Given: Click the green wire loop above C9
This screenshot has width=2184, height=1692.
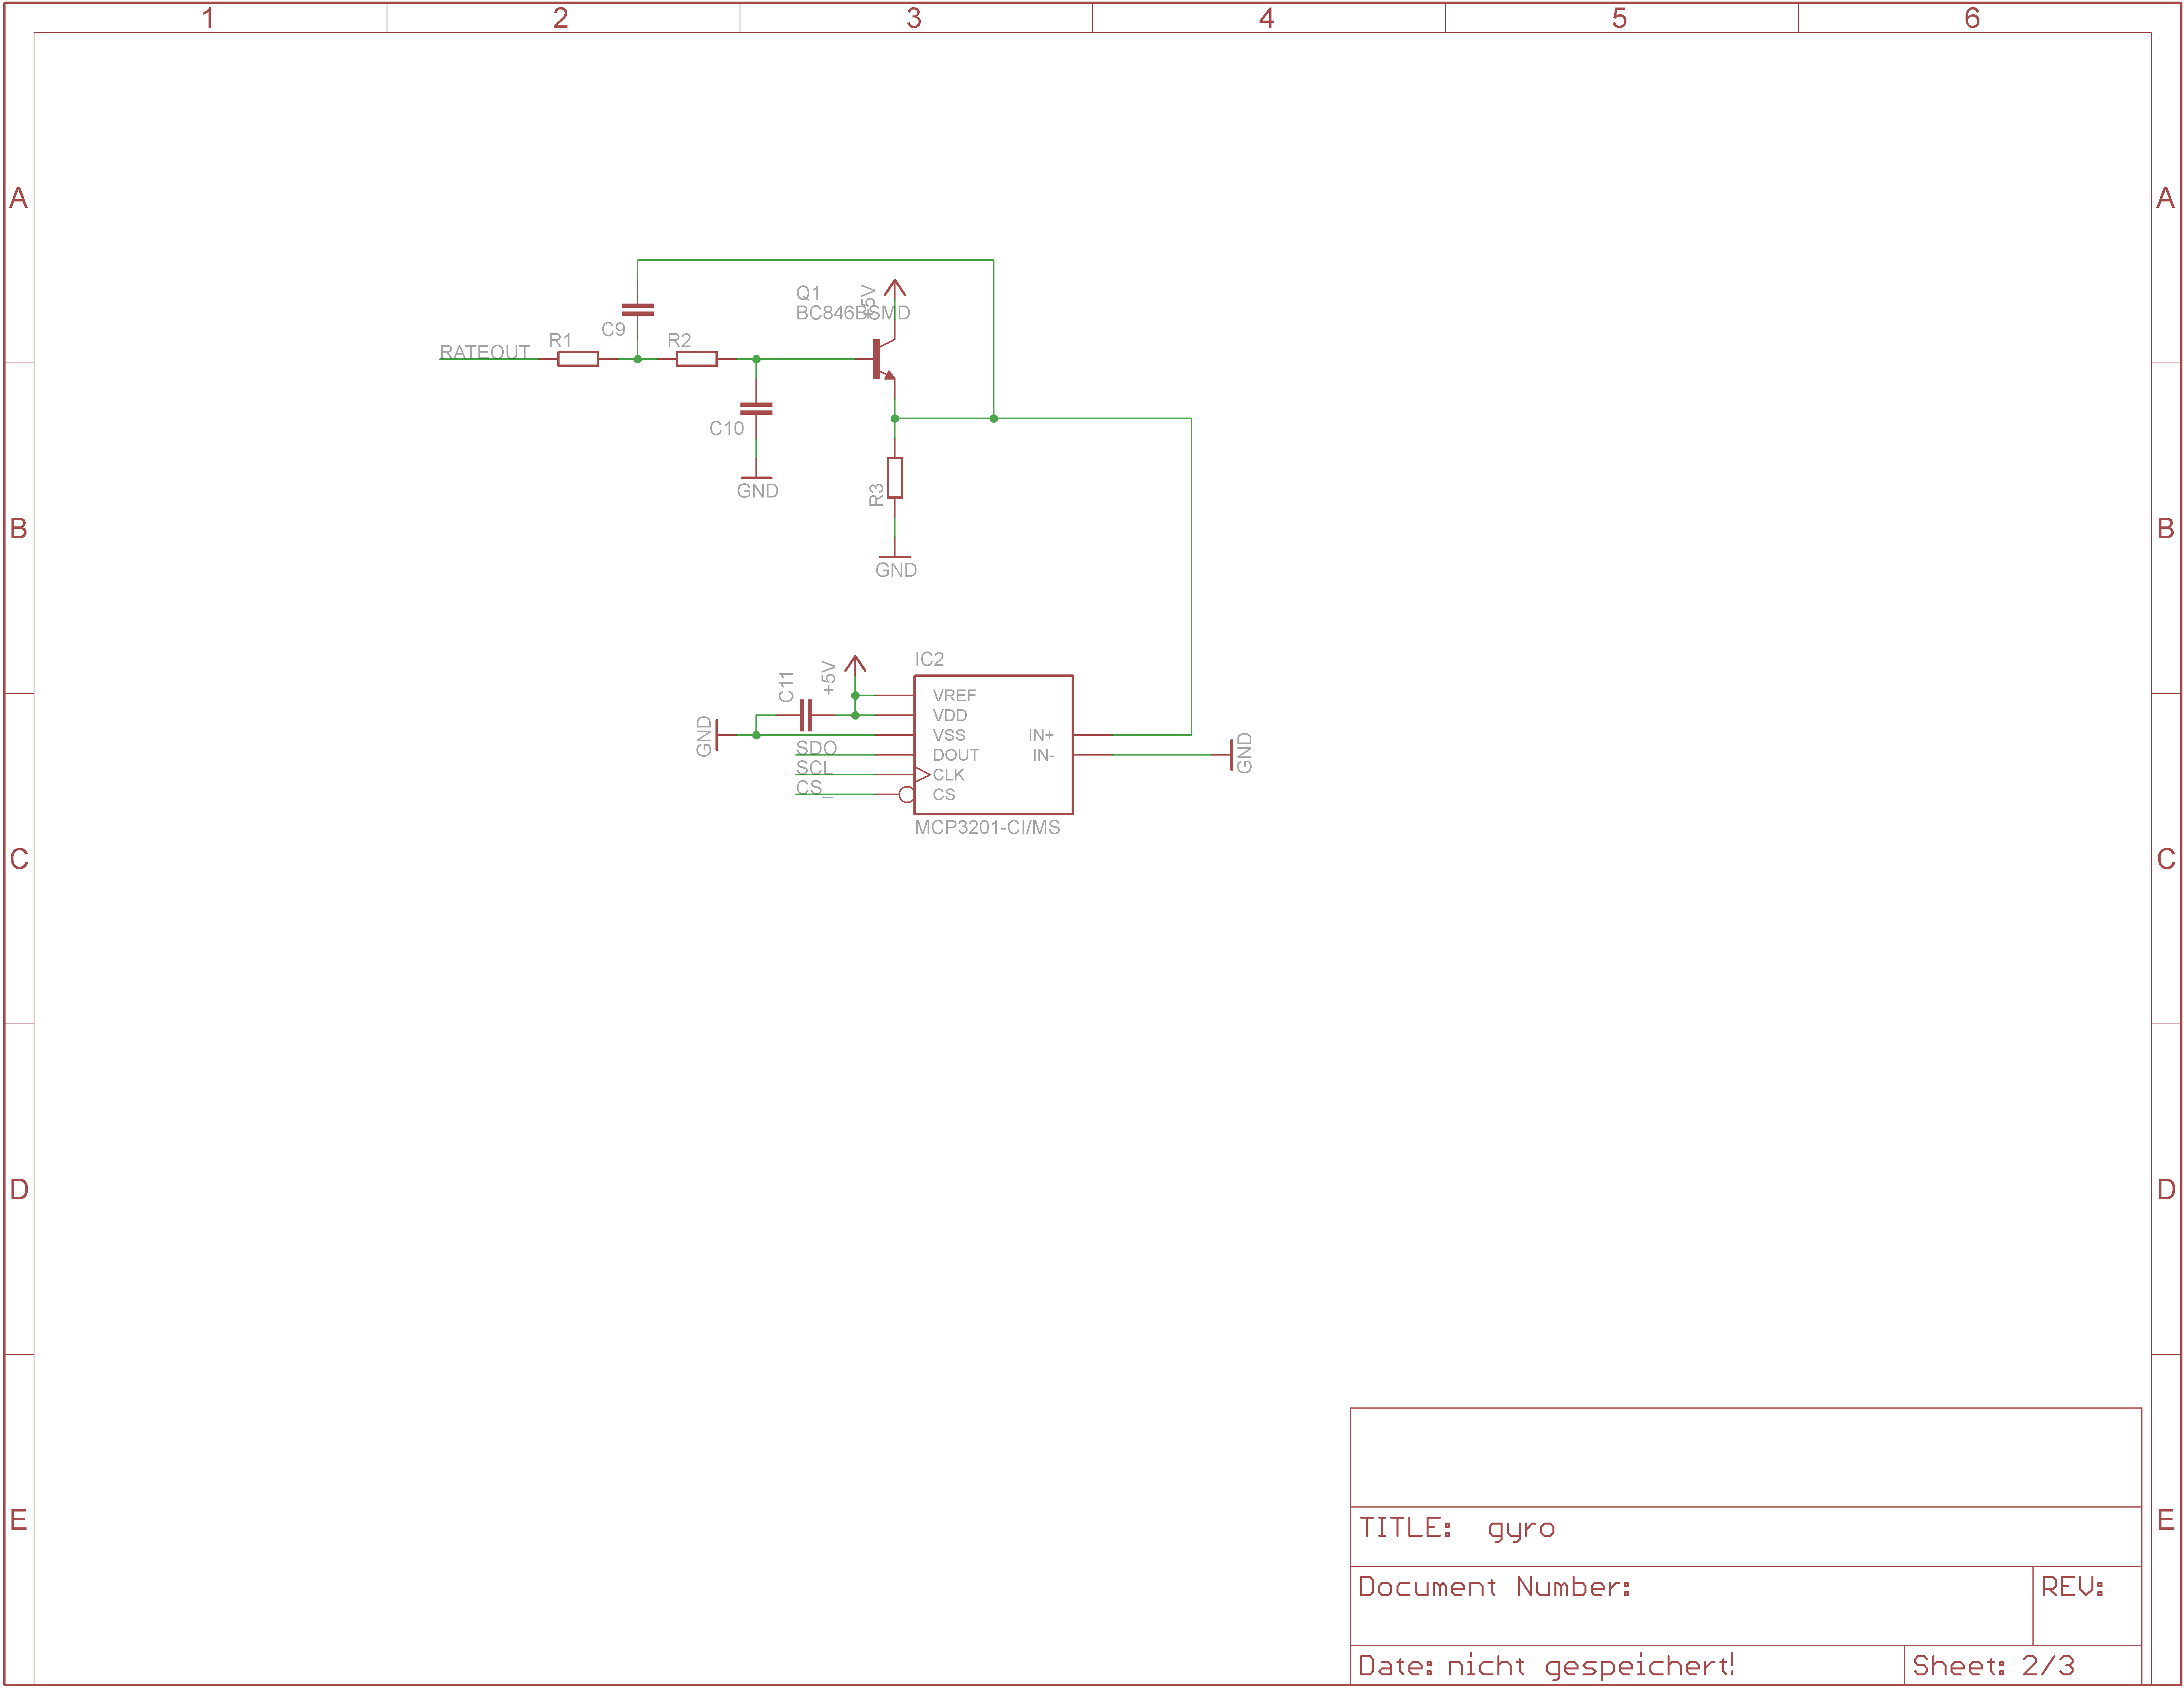Looking at the screenshot, I should [x=815, y=260].
